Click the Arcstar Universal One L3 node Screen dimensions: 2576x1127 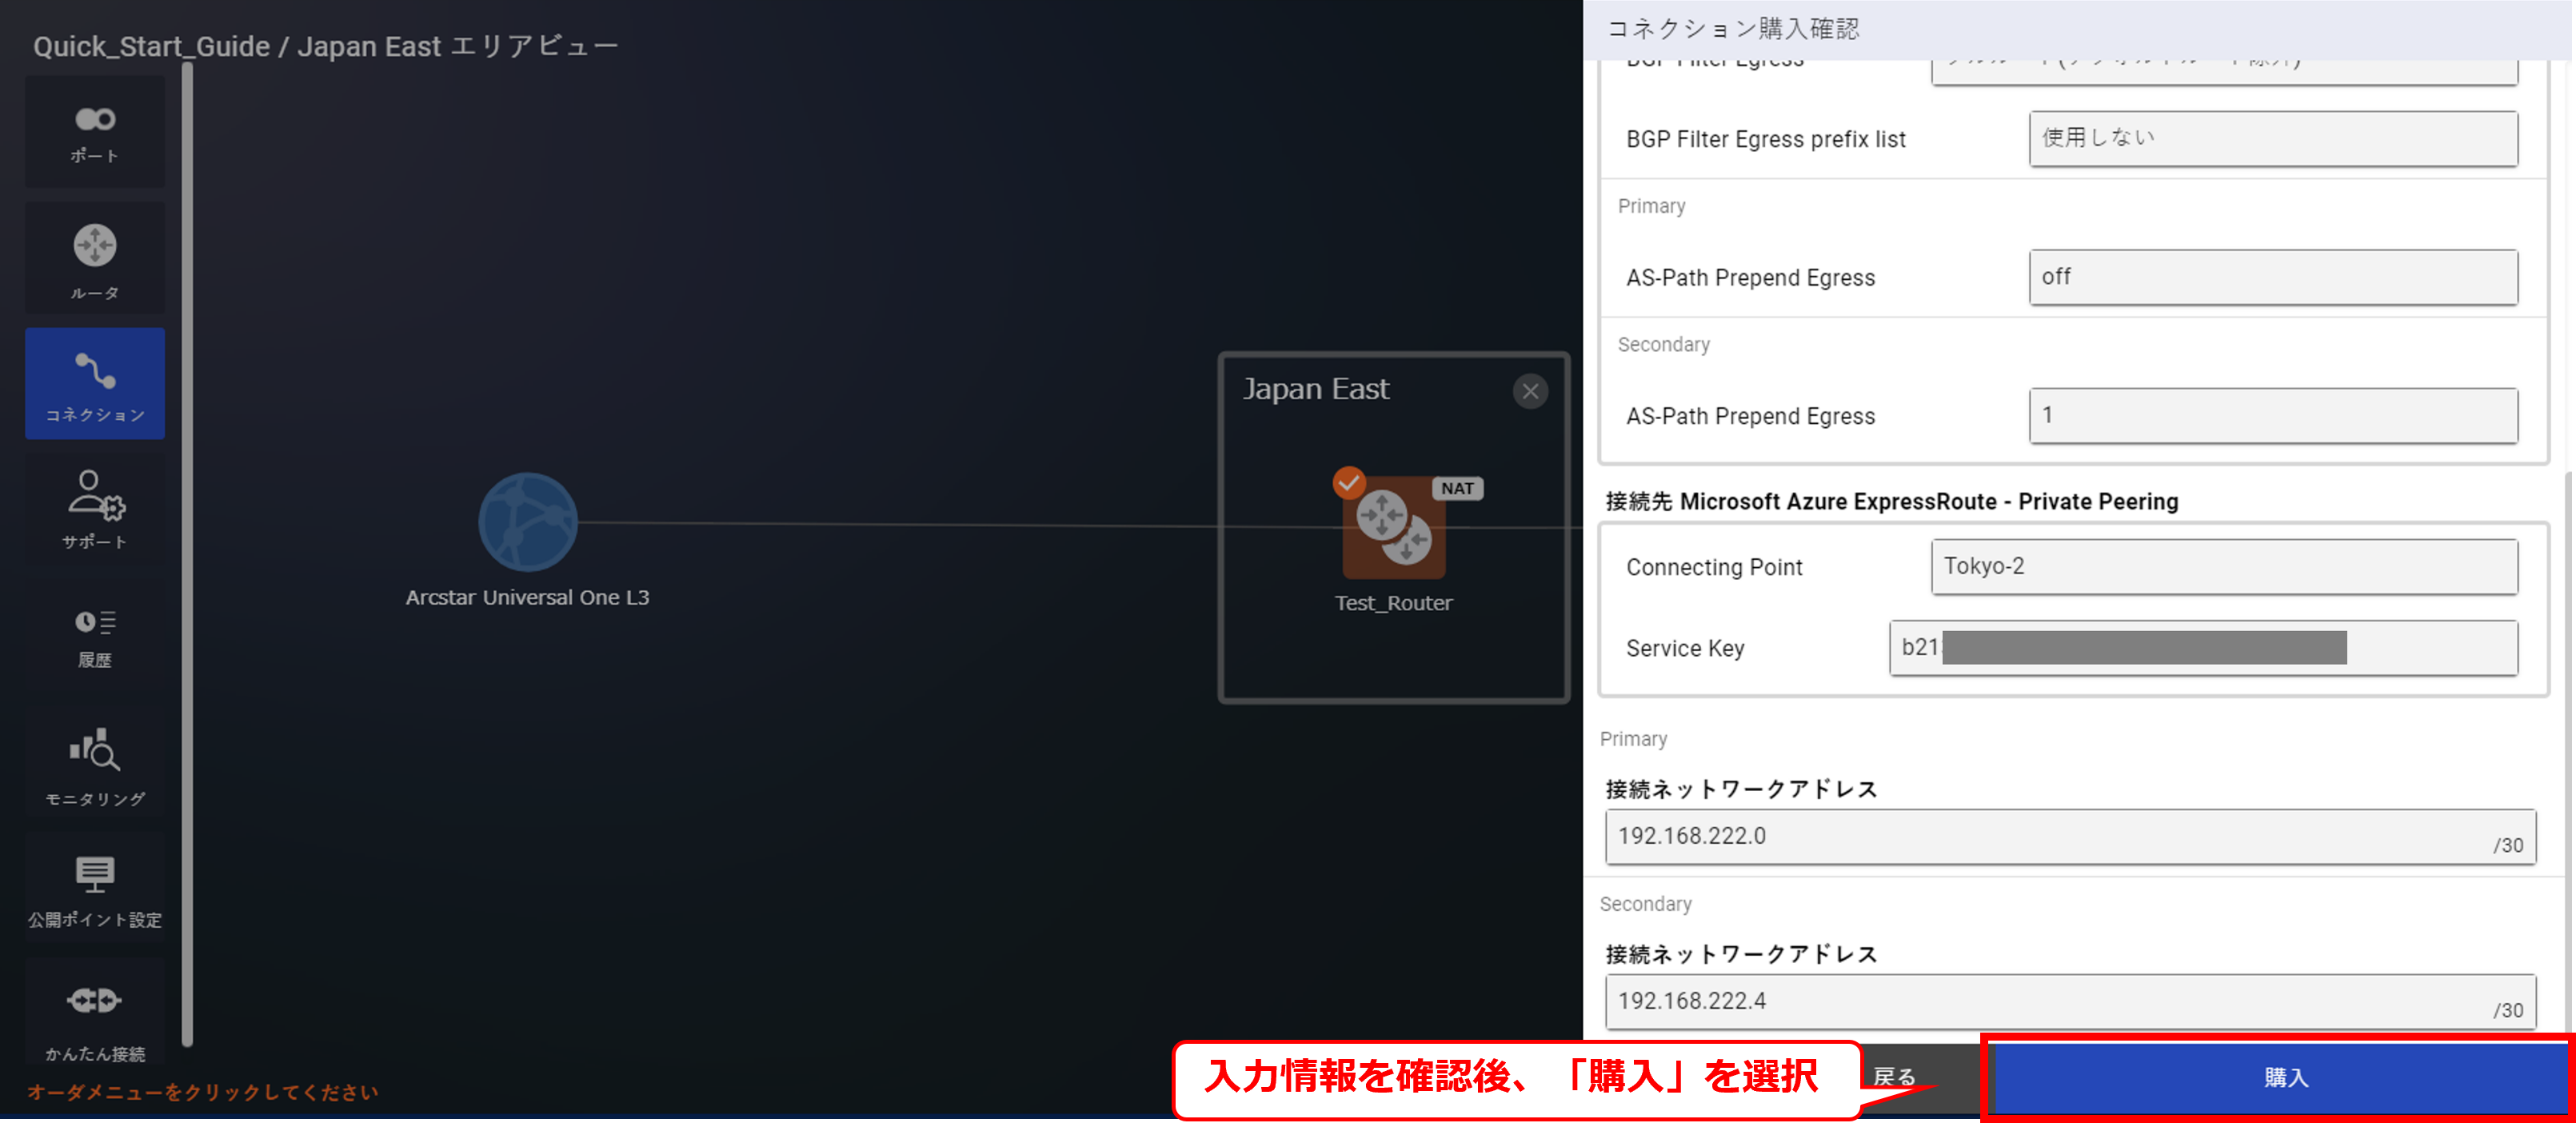click(x=527, y=522)
